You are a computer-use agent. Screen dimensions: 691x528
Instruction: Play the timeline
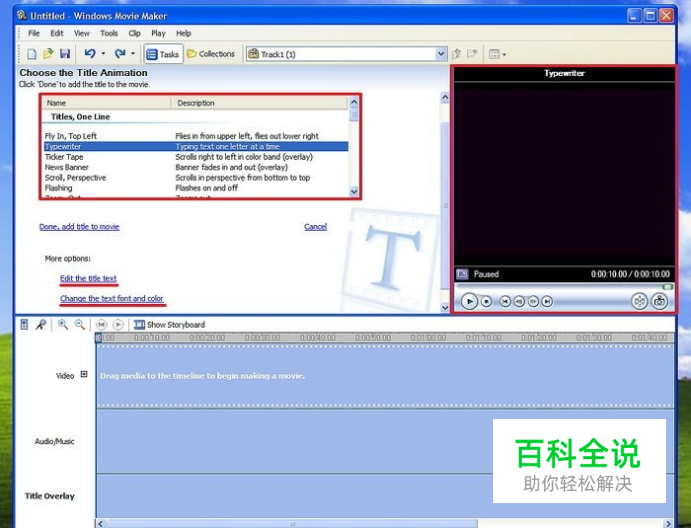(x=118, y=325)
